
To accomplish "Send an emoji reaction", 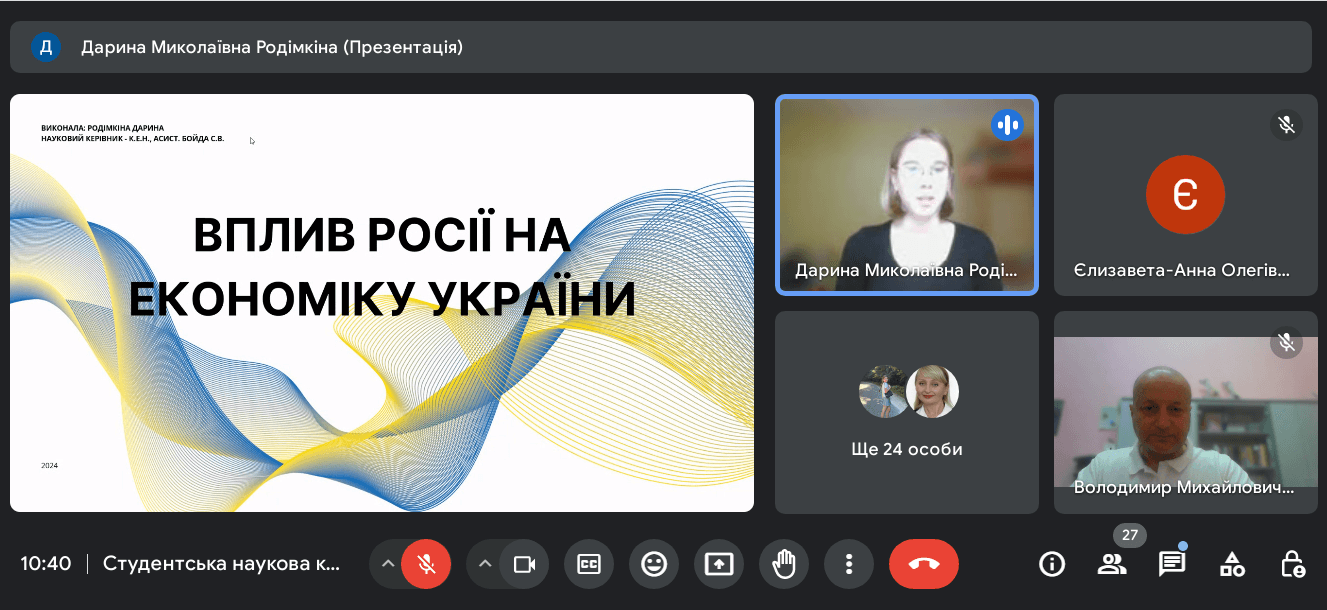I will 654,564.
